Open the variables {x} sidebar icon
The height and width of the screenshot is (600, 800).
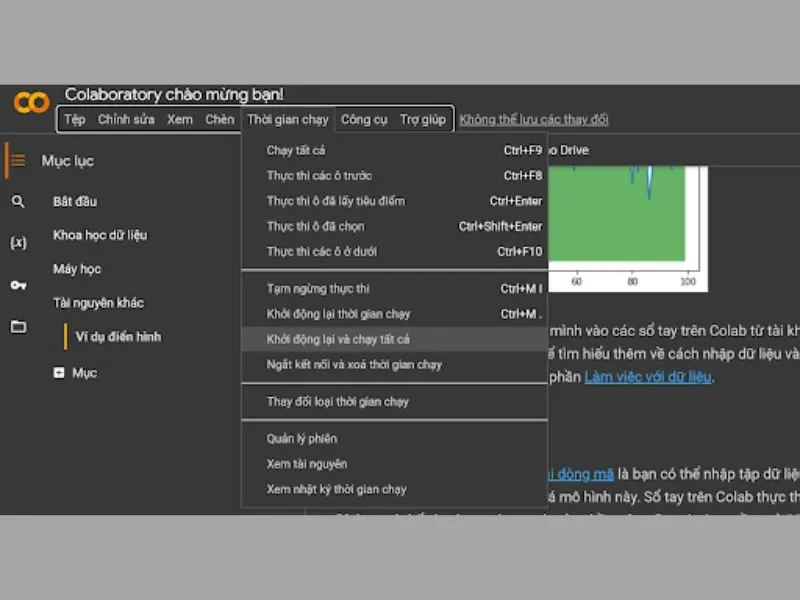18,242
